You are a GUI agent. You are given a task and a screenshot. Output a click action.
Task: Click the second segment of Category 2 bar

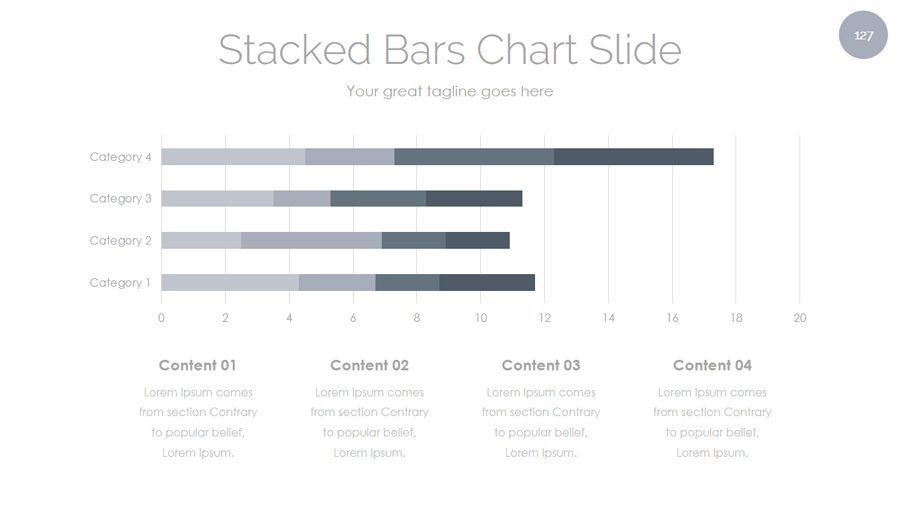pyautogui.click(x=311, y=240)
